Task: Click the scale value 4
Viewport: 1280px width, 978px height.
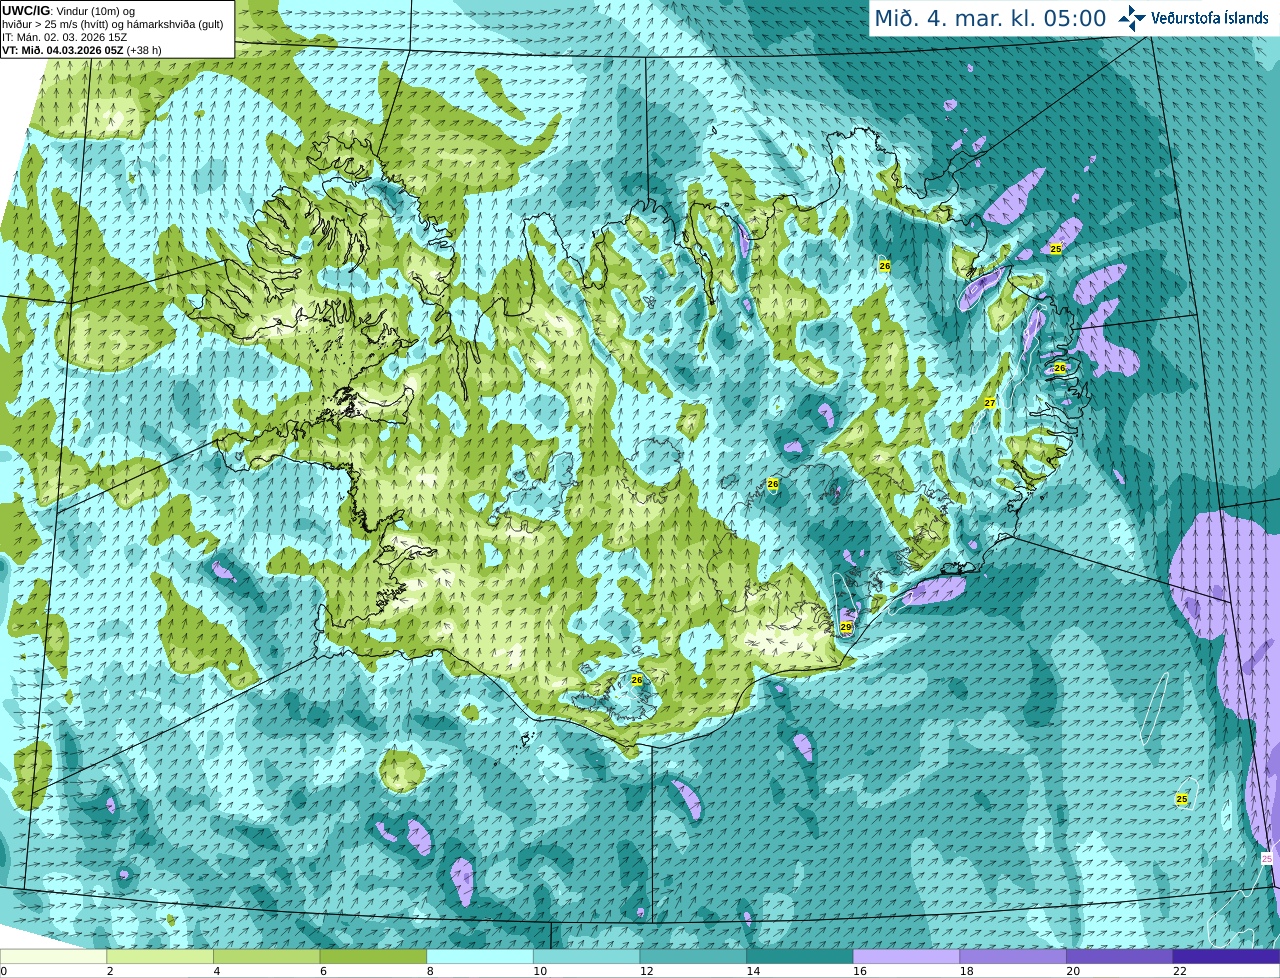Action: click(x=216, y=971)
